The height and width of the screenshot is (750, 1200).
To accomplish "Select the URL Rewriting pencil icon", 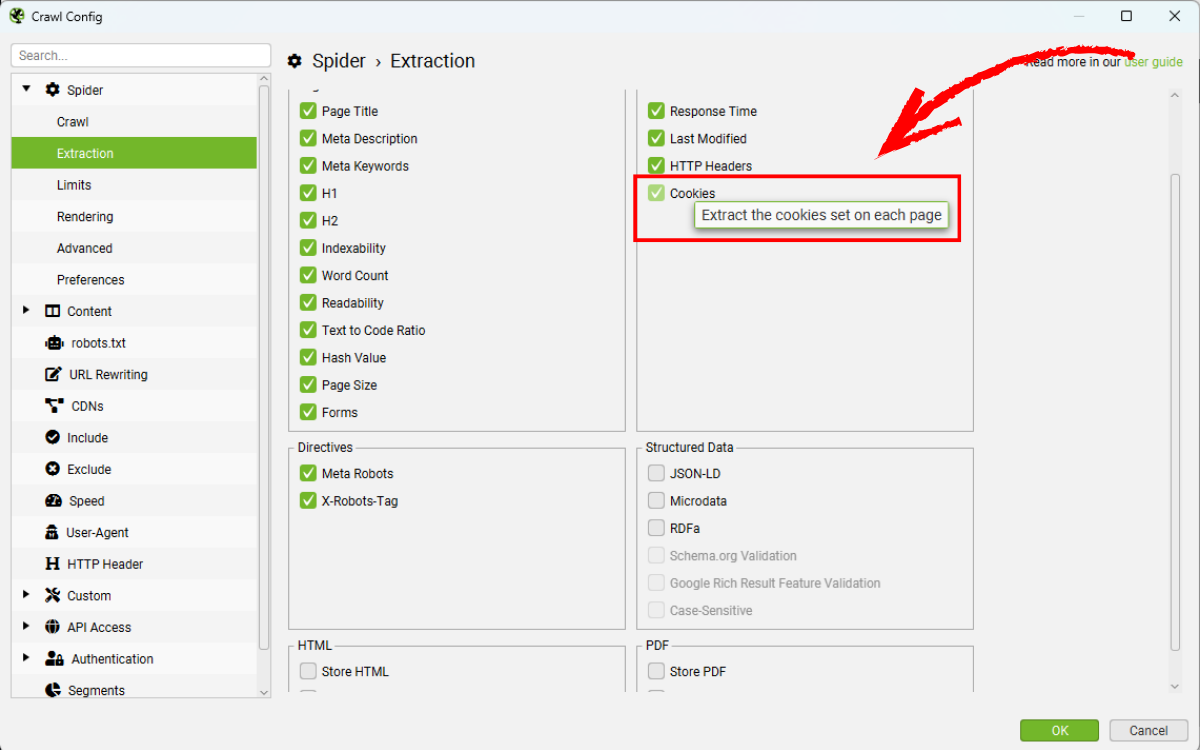I will 54,375.
